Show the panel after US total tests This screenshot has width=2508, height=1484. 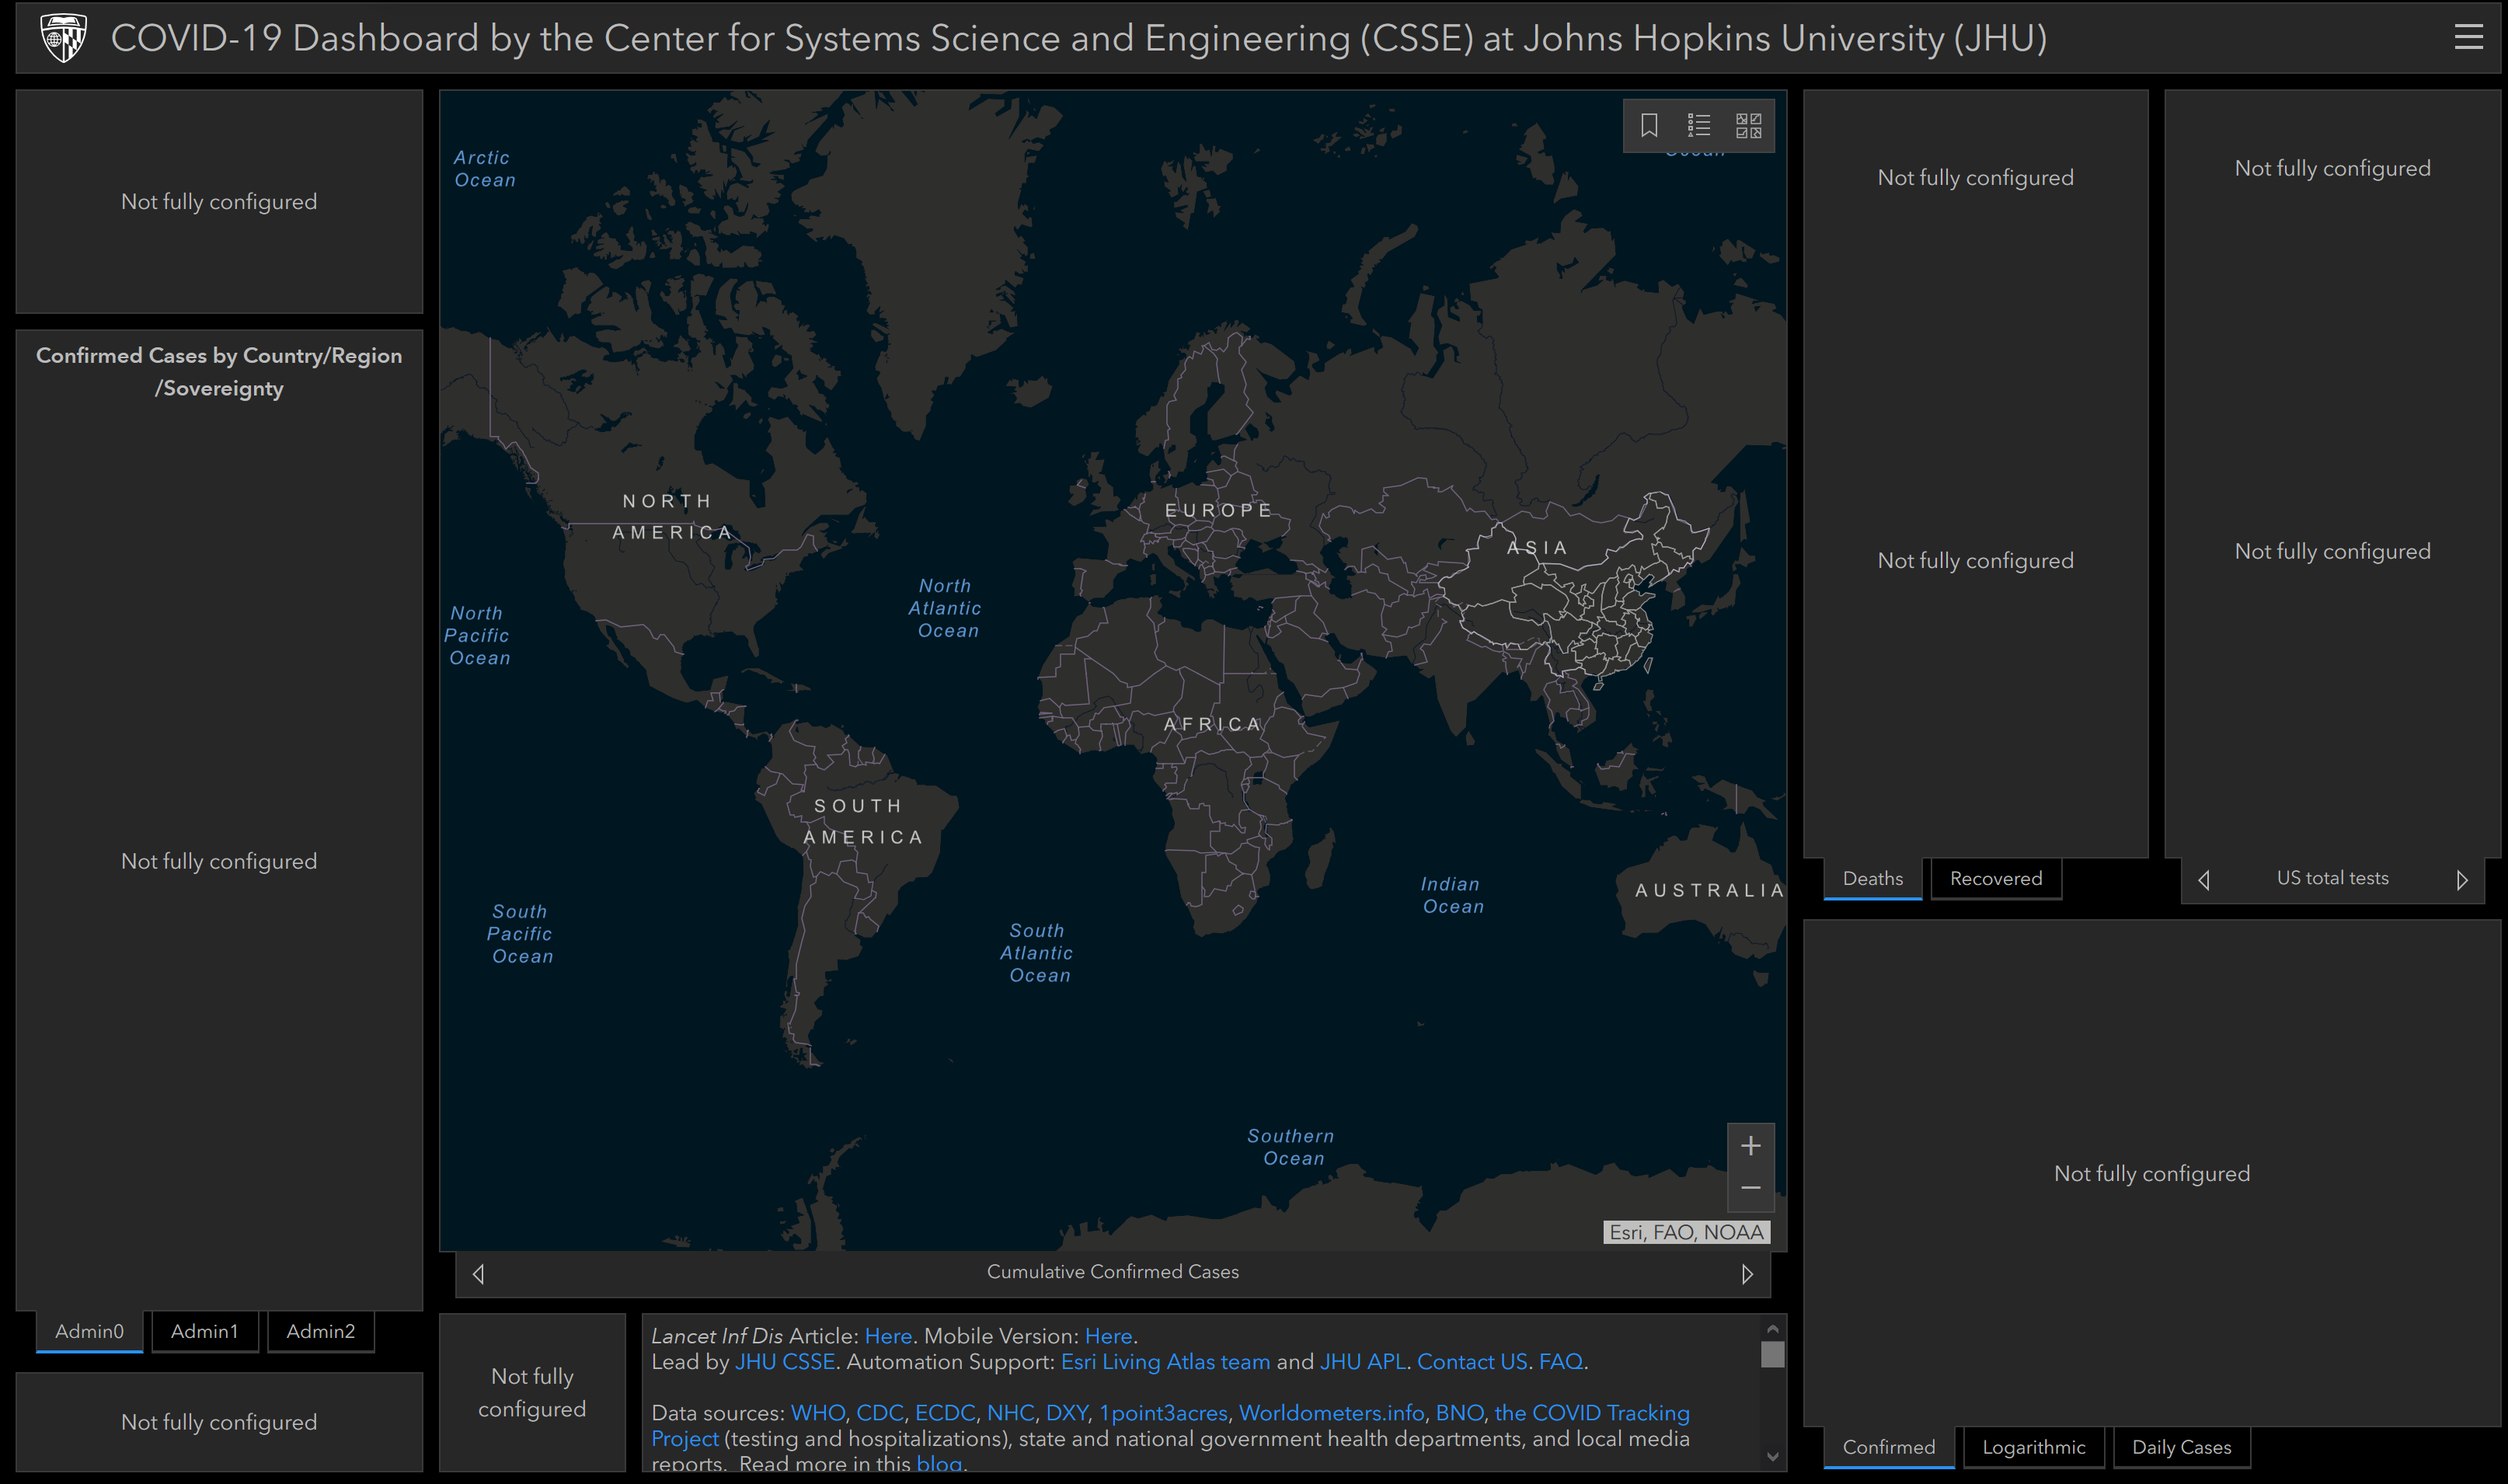click(2461, 880)
